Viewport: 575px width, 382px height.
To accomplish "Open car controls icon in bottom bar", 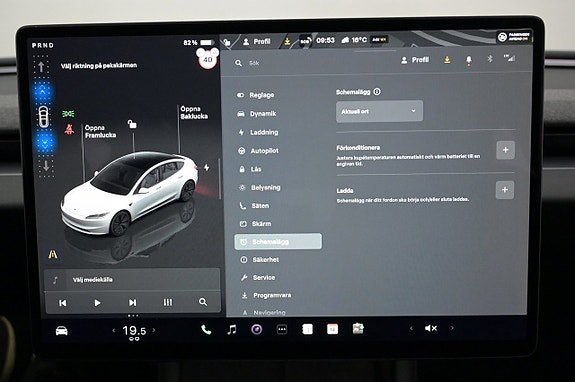I will click(x=62, y=331).
